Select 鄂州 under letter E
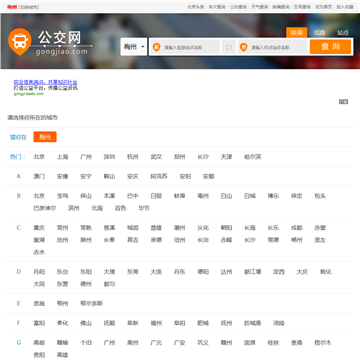Image resolution: width=360 pixels, height=360 pixels. [62, 304]
